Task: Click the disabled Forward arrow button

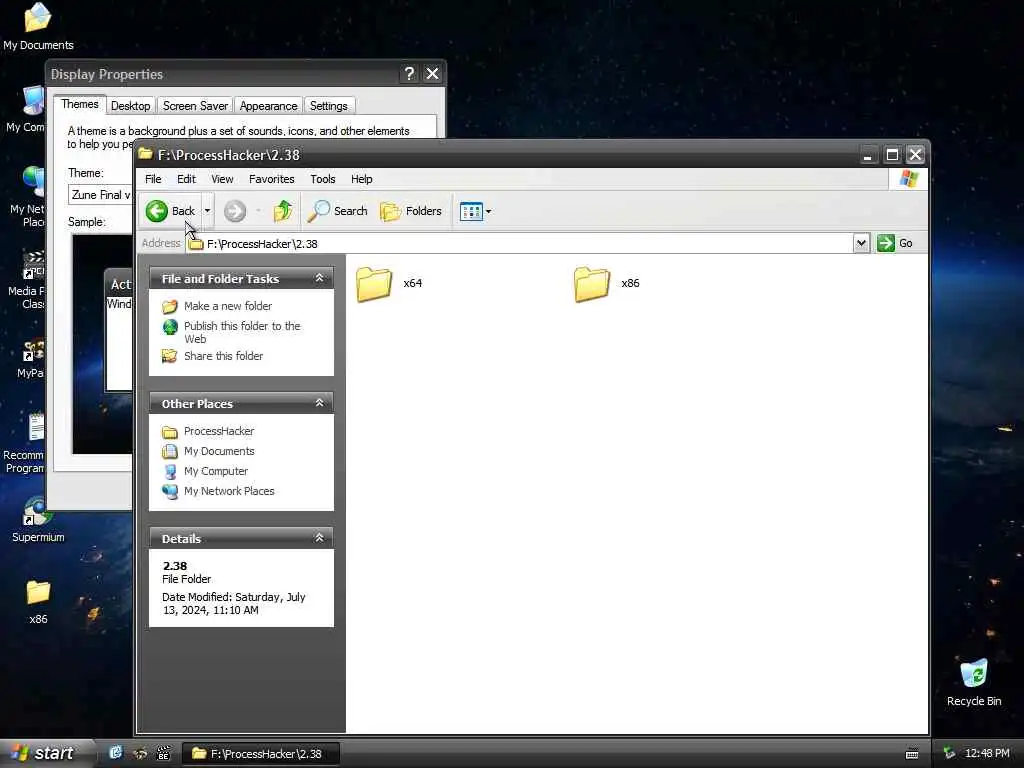Action: pyautogui.click(x=235, y=211)
